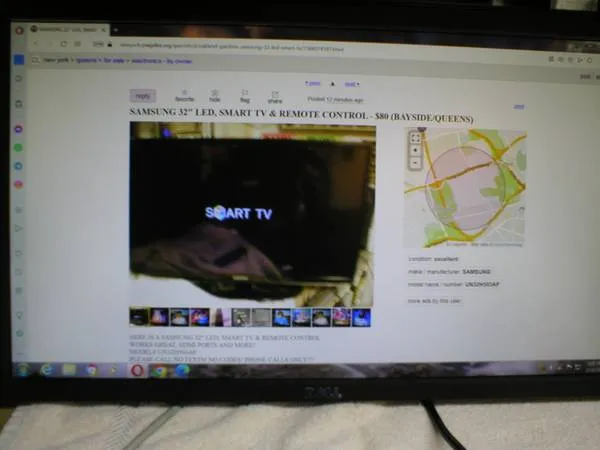Go back to the previous page
The width and height of the screenshot is (600, 450).
click(x=37, y=44)
